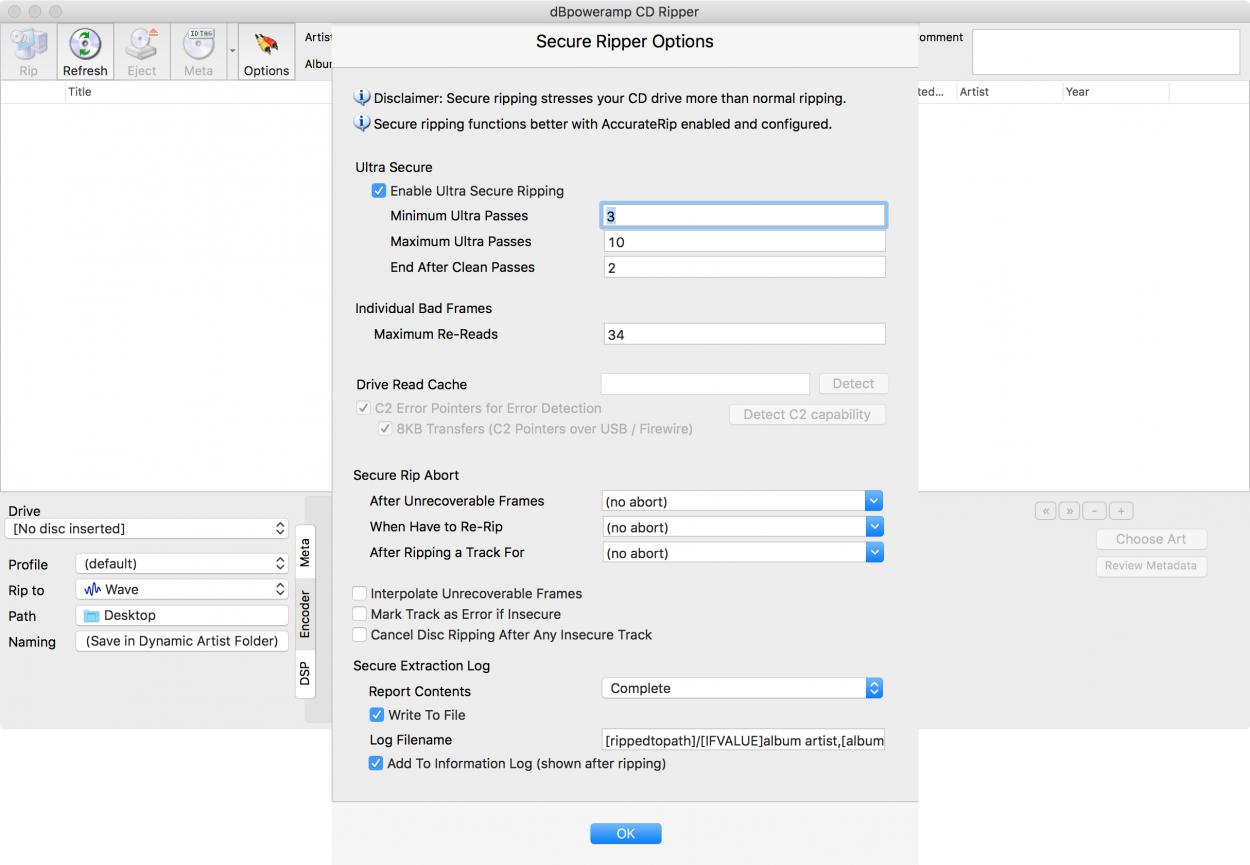Click the Log Filename field
1250x865 pixels.
click(x=744, y=741)
